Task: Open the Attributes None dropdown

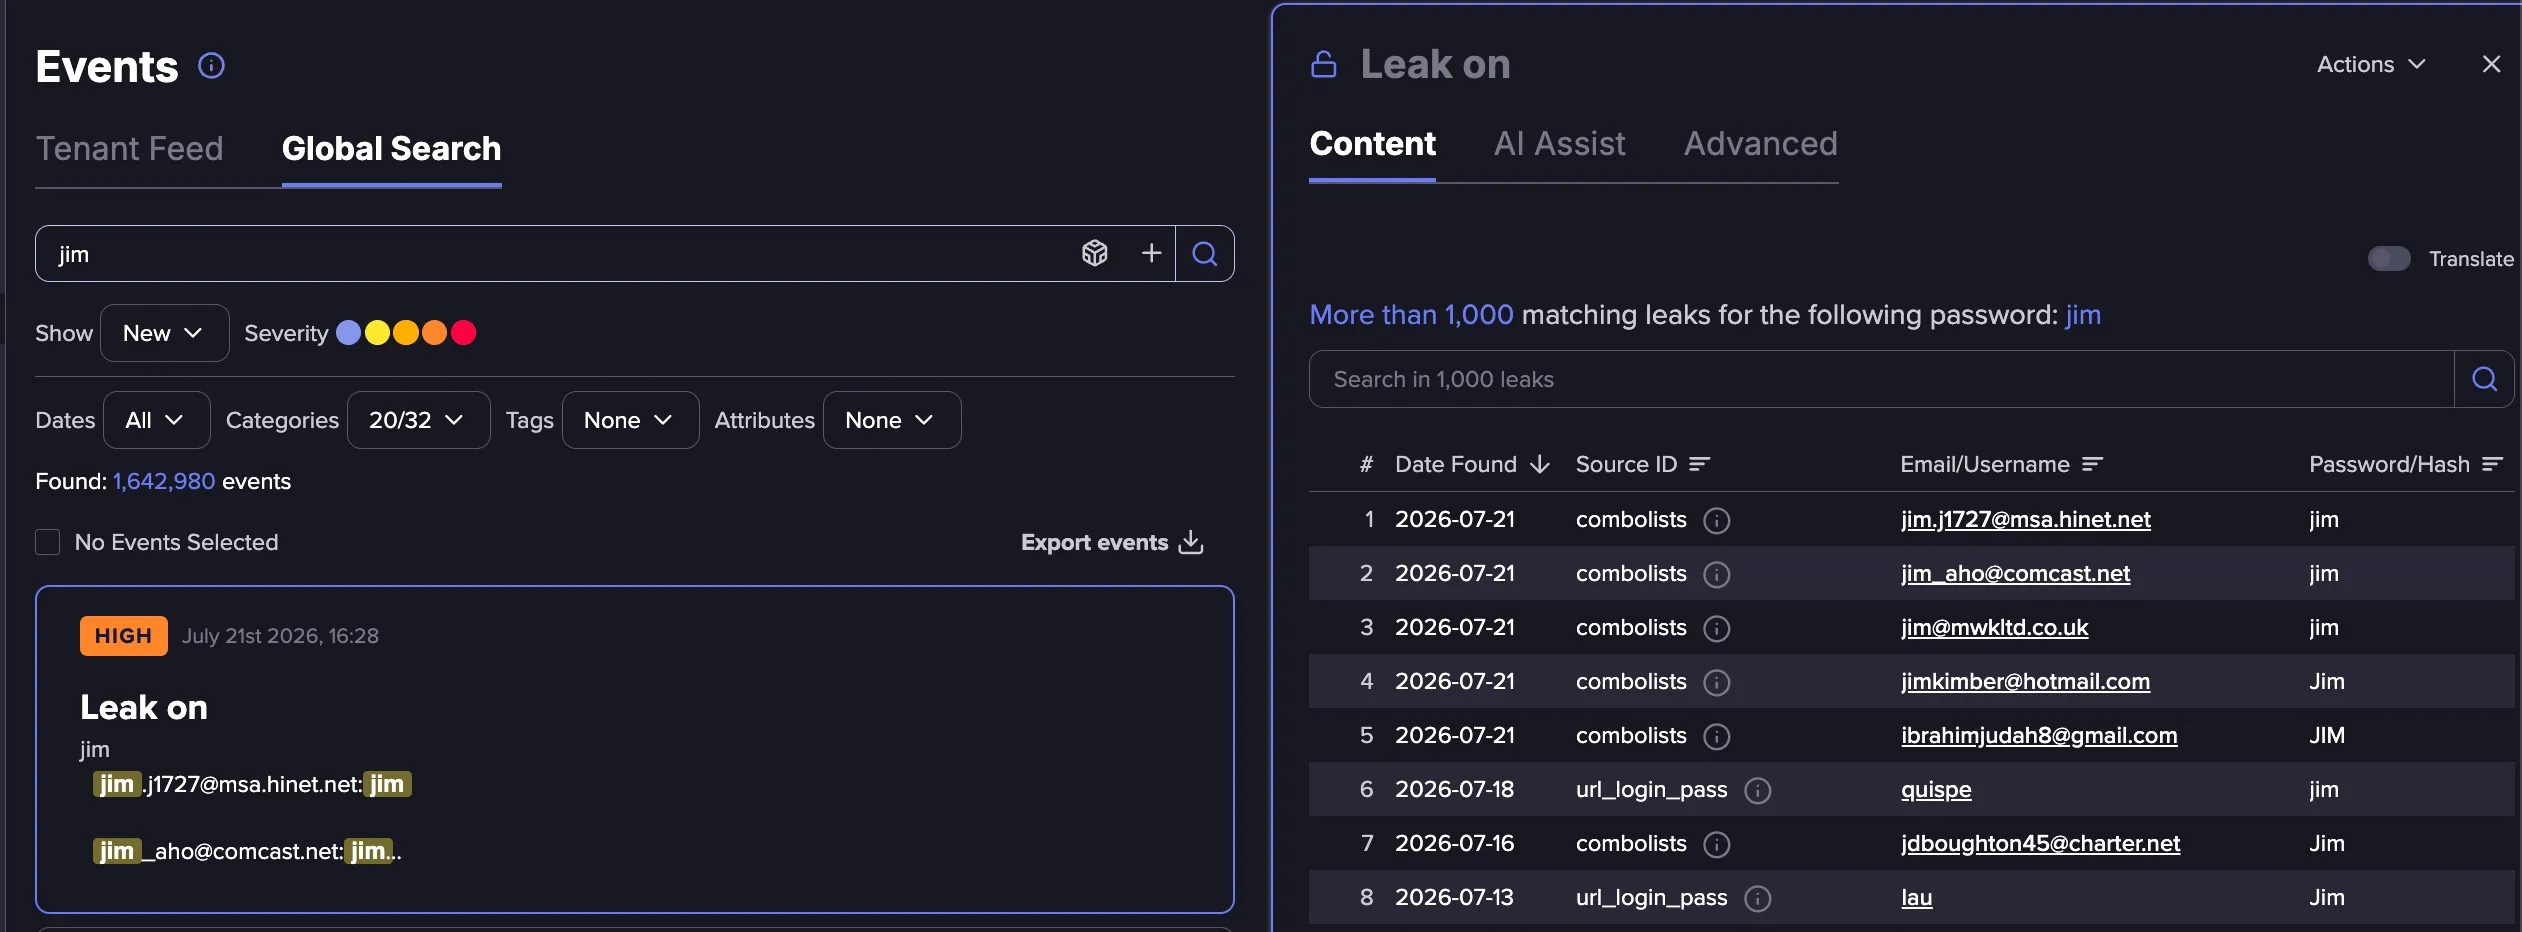Action: (891, 420)
